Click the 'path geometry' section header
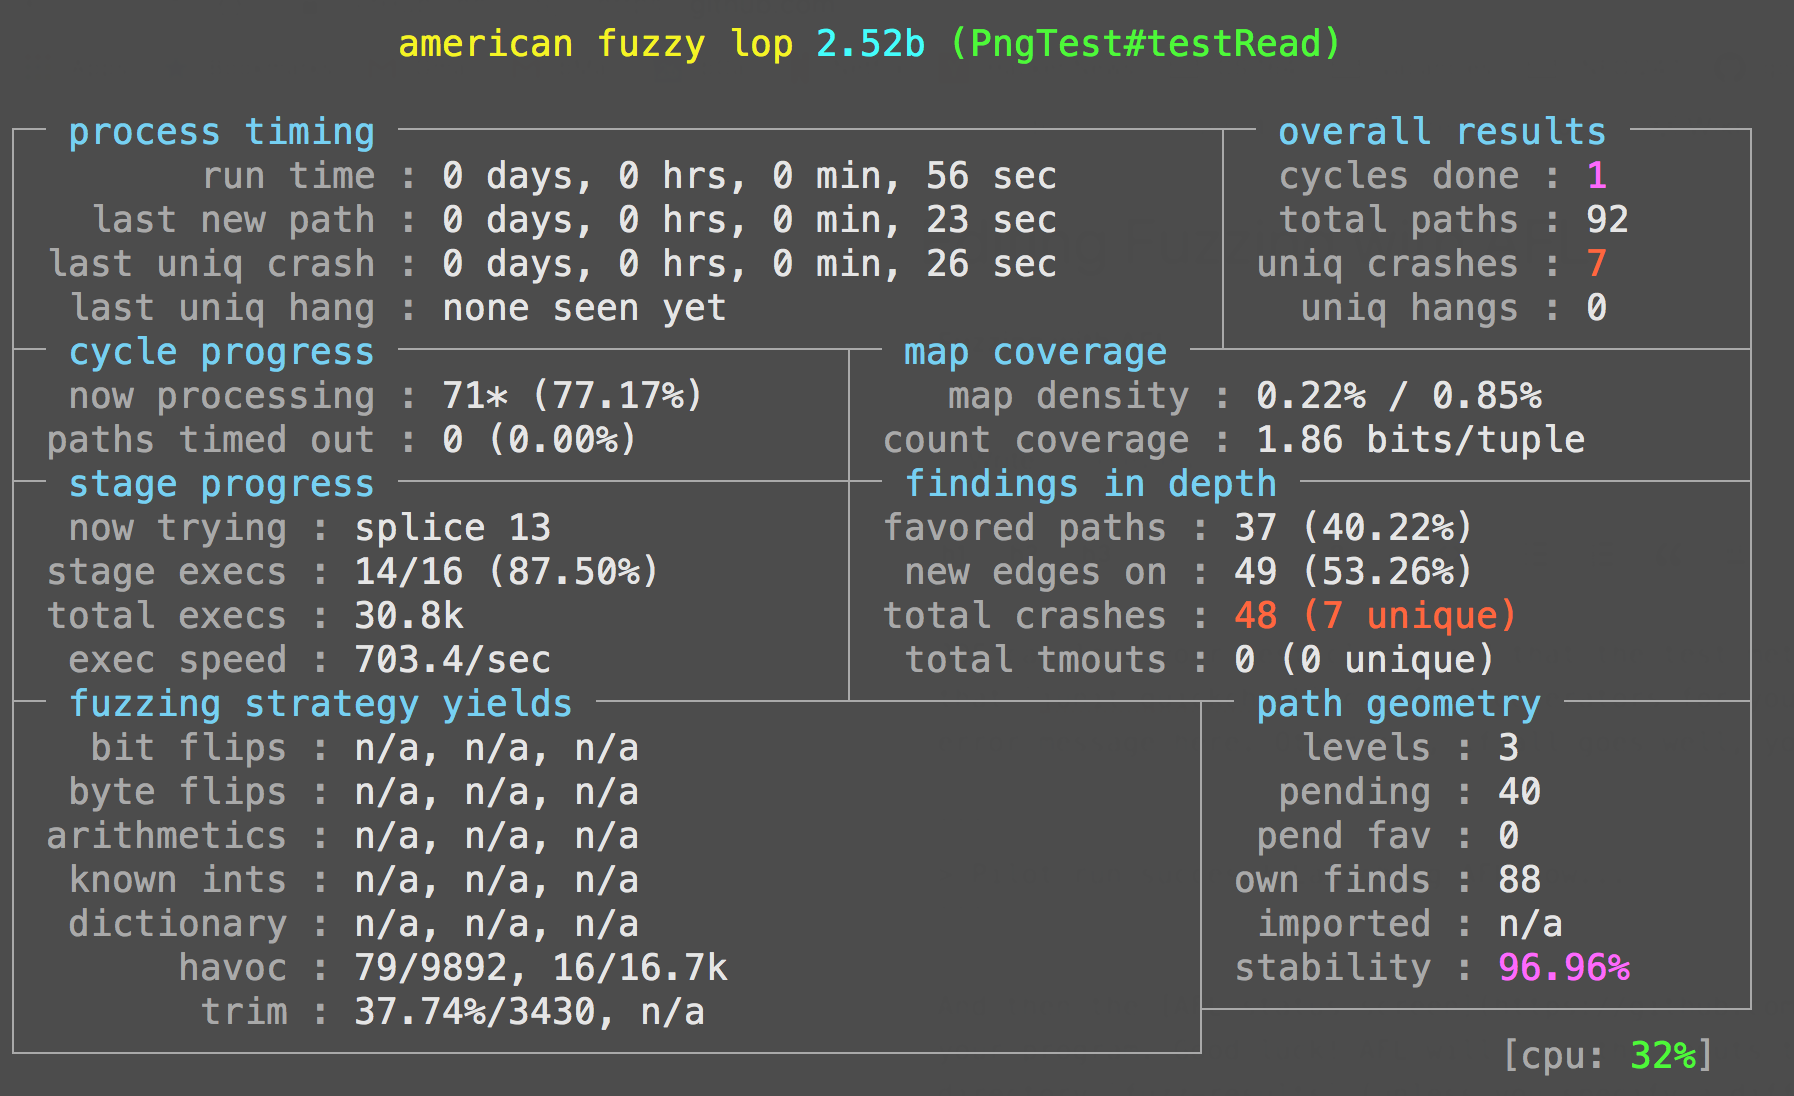The height and width of the screenshot is (1096, 1794). (1399, 704)
